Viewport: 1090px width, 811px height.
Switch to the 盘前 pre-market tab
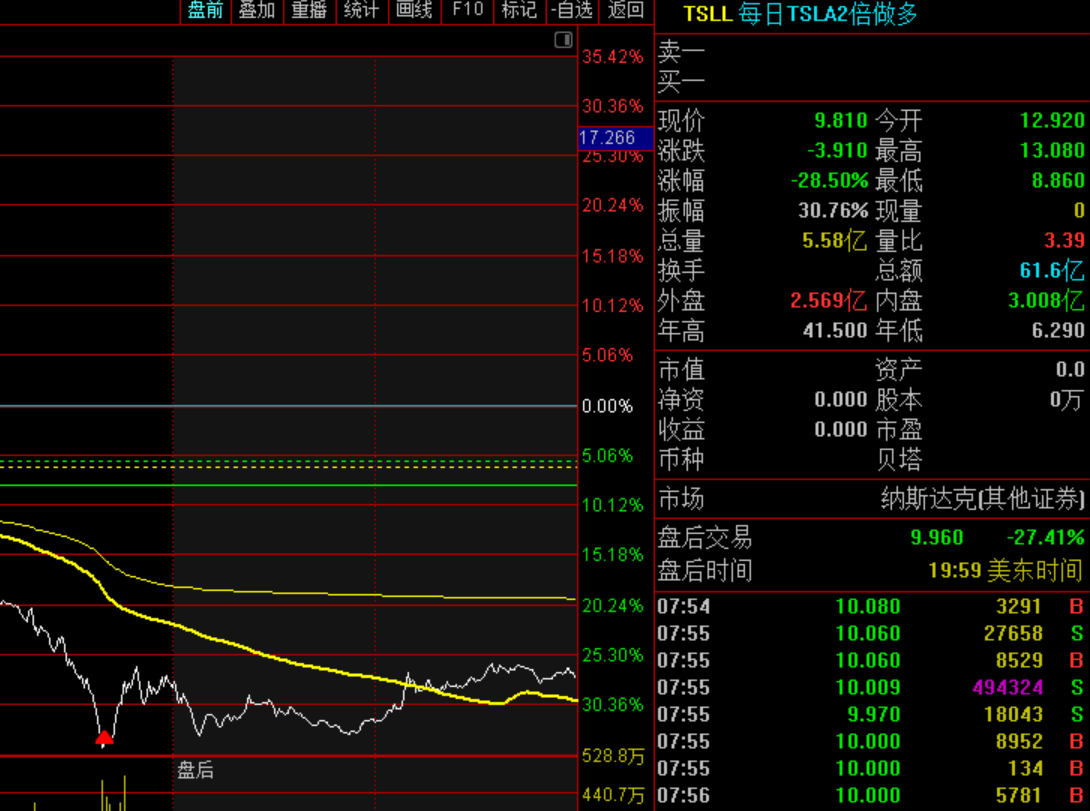[206, 10]
